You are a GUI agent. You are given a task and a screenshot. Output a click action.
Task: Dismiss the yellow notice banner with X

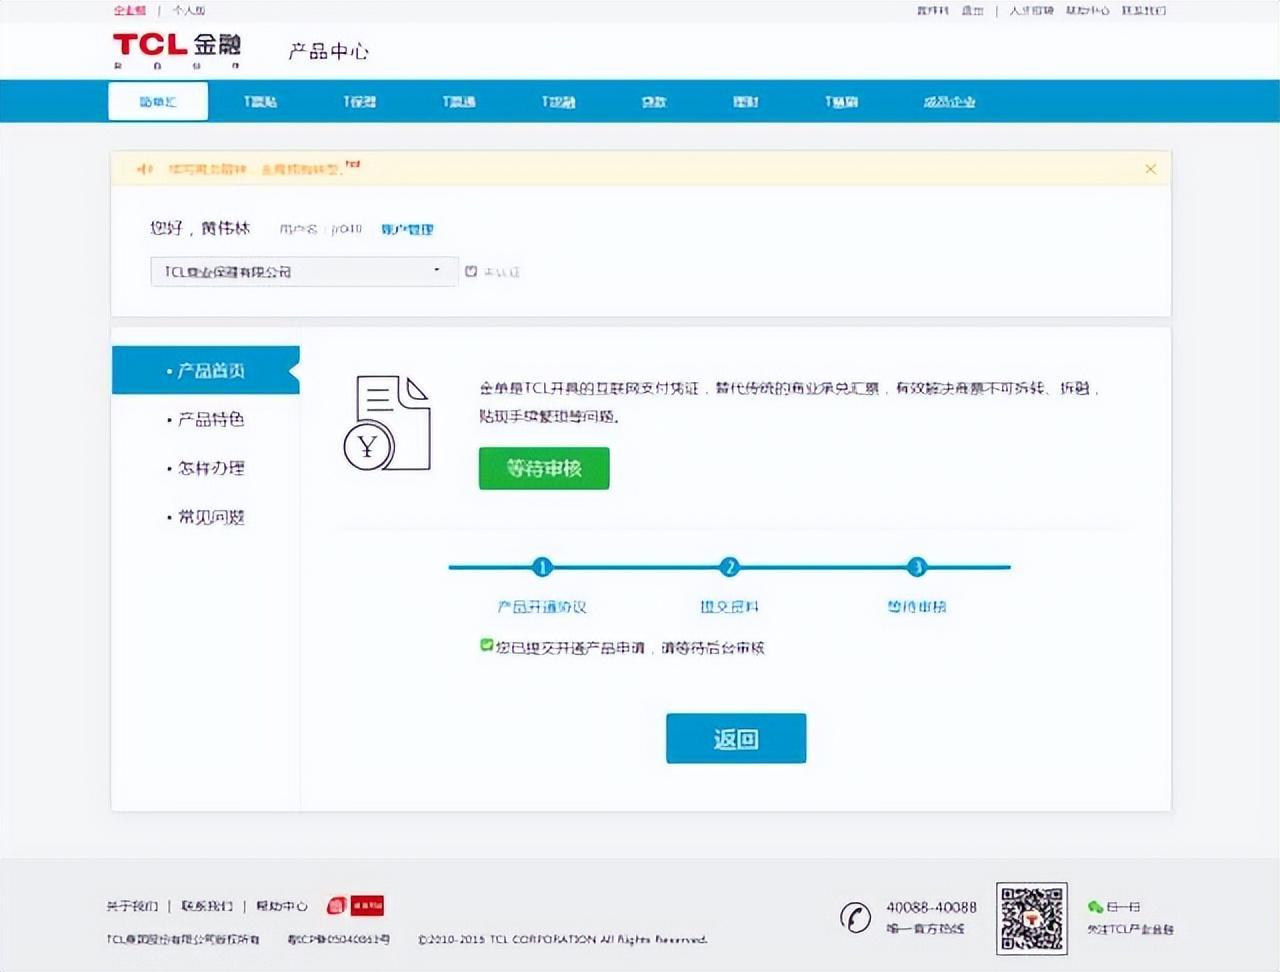pos(1150,169)
